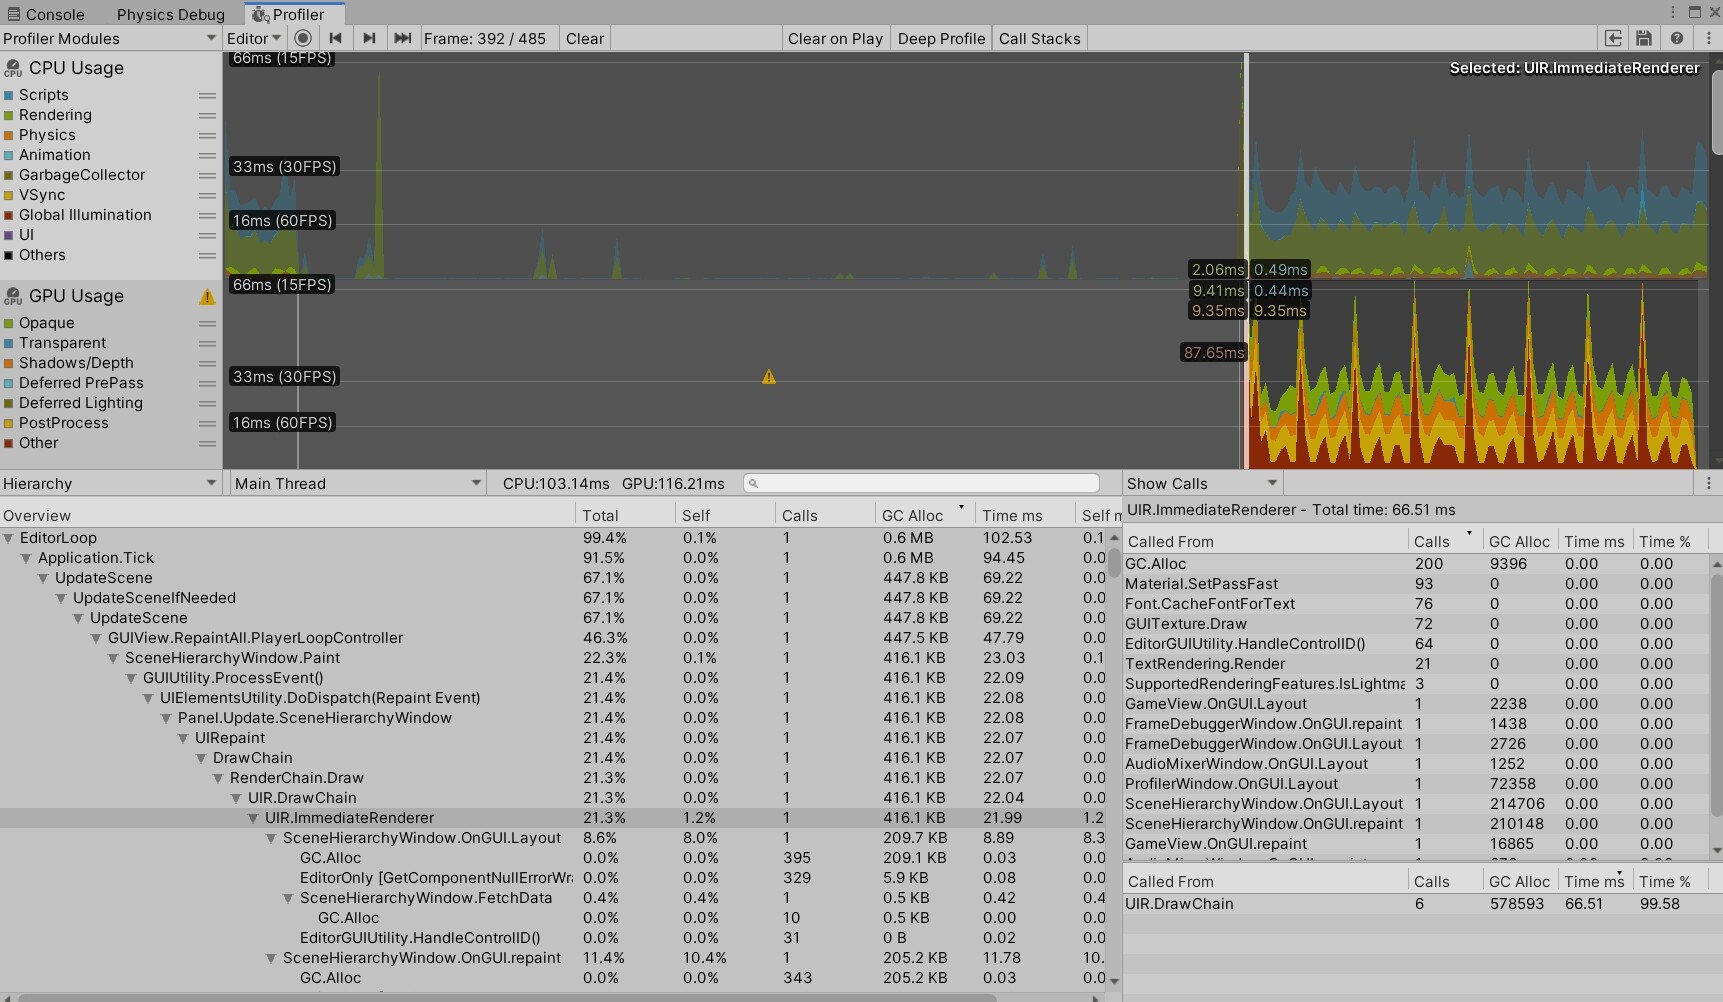The image size is (1723, 1002).
Task: Open the Profiler help documentation icon
Action: click(x=1677, y=38)
